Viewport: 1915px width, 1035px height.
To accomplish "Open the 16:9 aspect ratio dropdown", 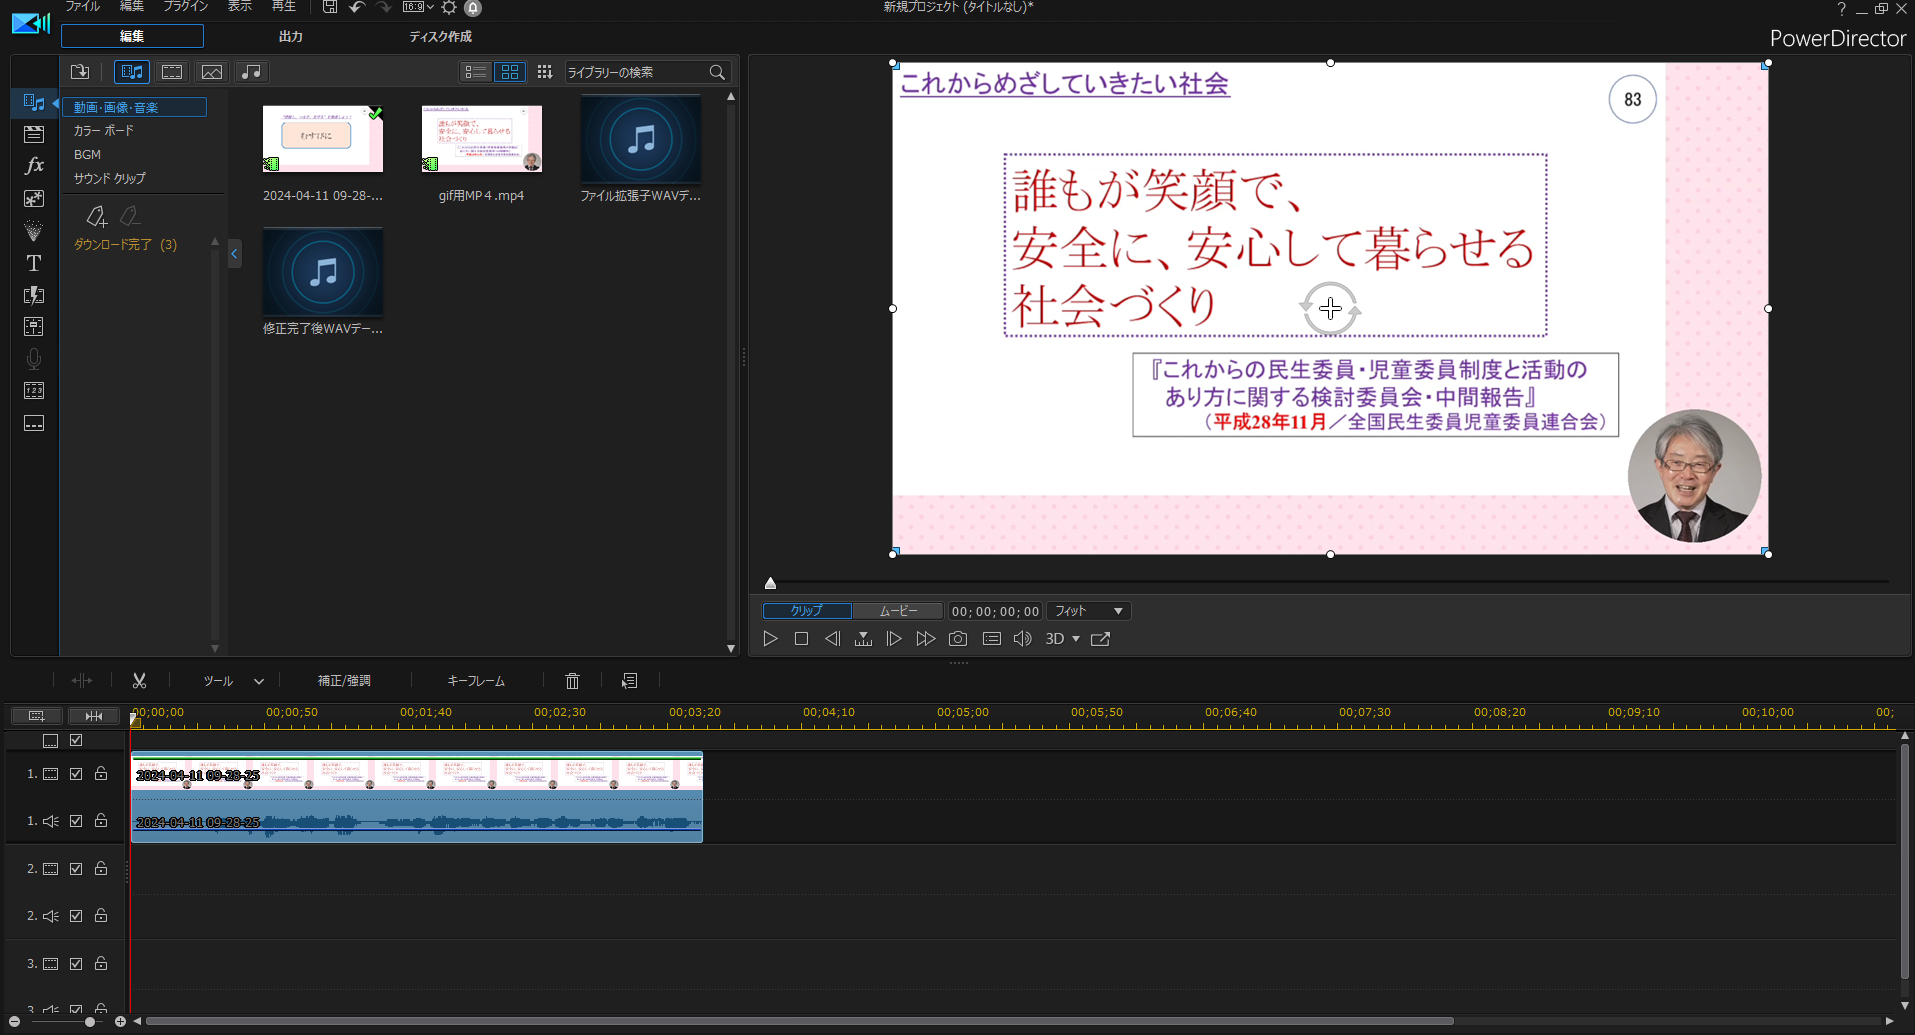I will tap(418, 7).
